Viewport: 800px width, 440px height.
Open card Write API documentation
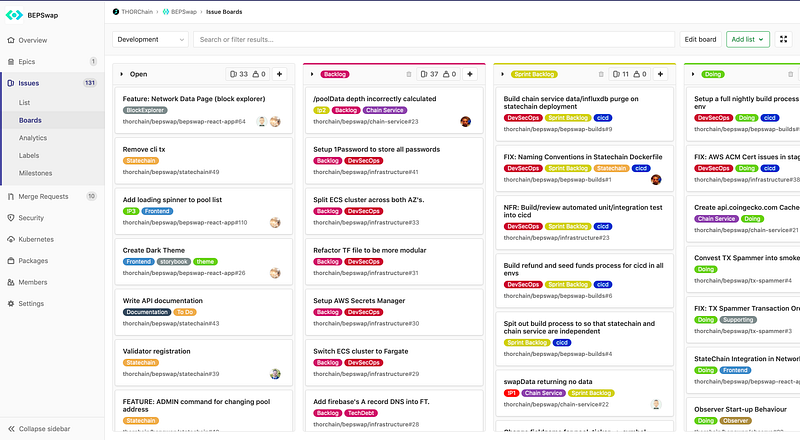click(x=204, y=312)
